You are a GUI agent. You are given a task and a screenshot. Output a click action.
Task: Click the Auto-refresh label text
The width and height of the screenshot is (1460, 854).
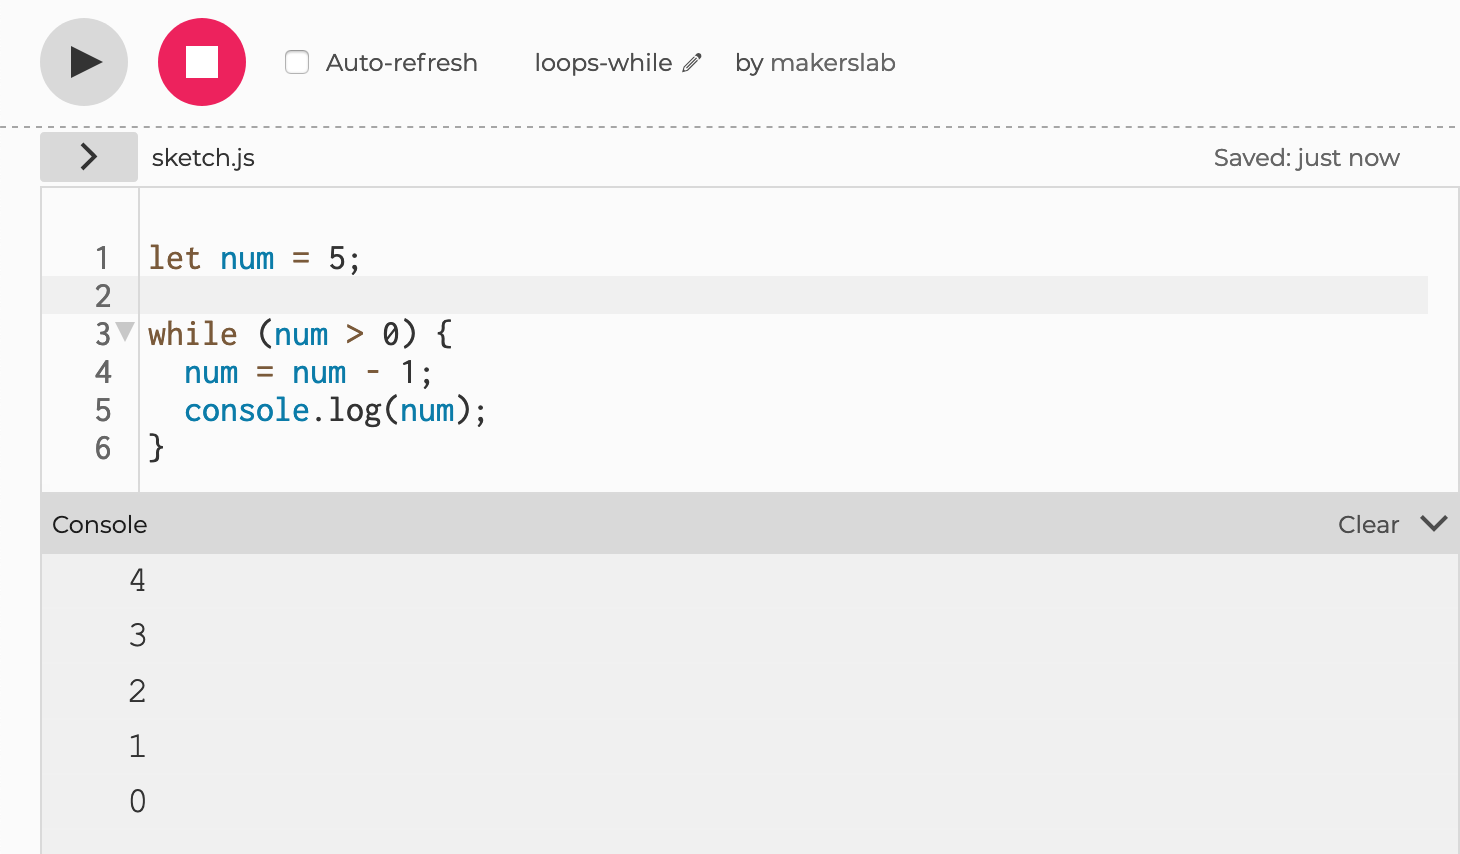coord(401,63)
